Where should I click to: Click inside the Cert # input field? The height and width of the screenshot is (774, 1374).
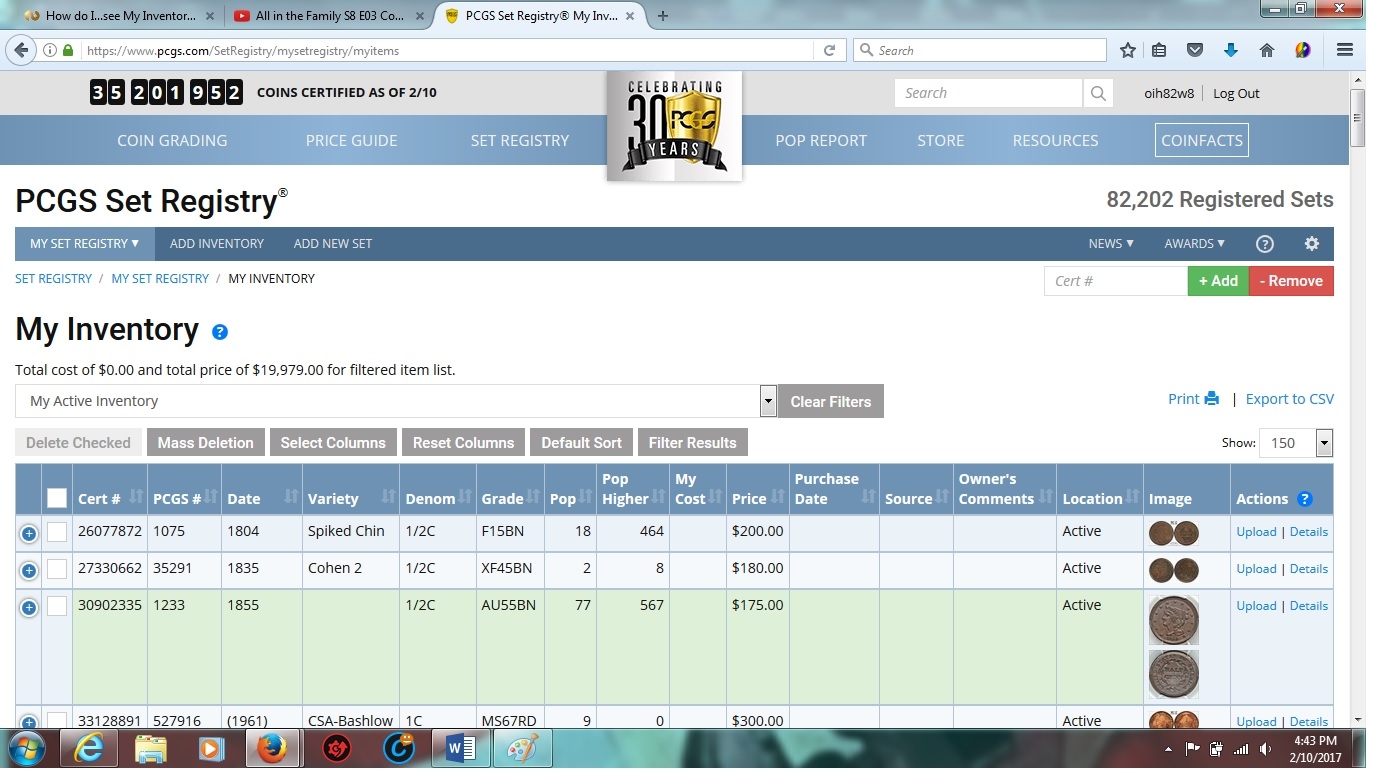pos(1116,281)
